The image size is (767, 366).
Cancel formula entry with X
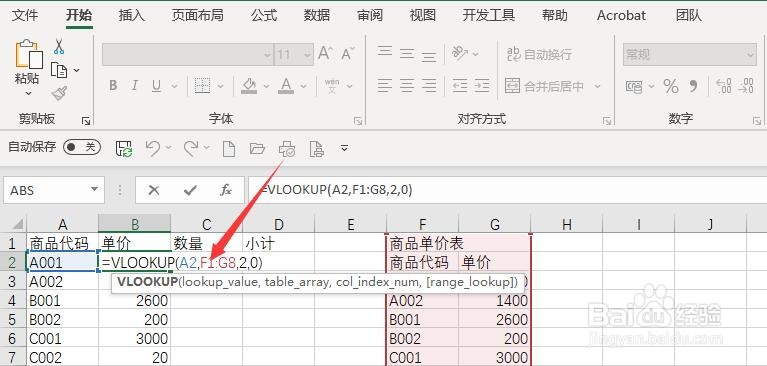[154, 190]
